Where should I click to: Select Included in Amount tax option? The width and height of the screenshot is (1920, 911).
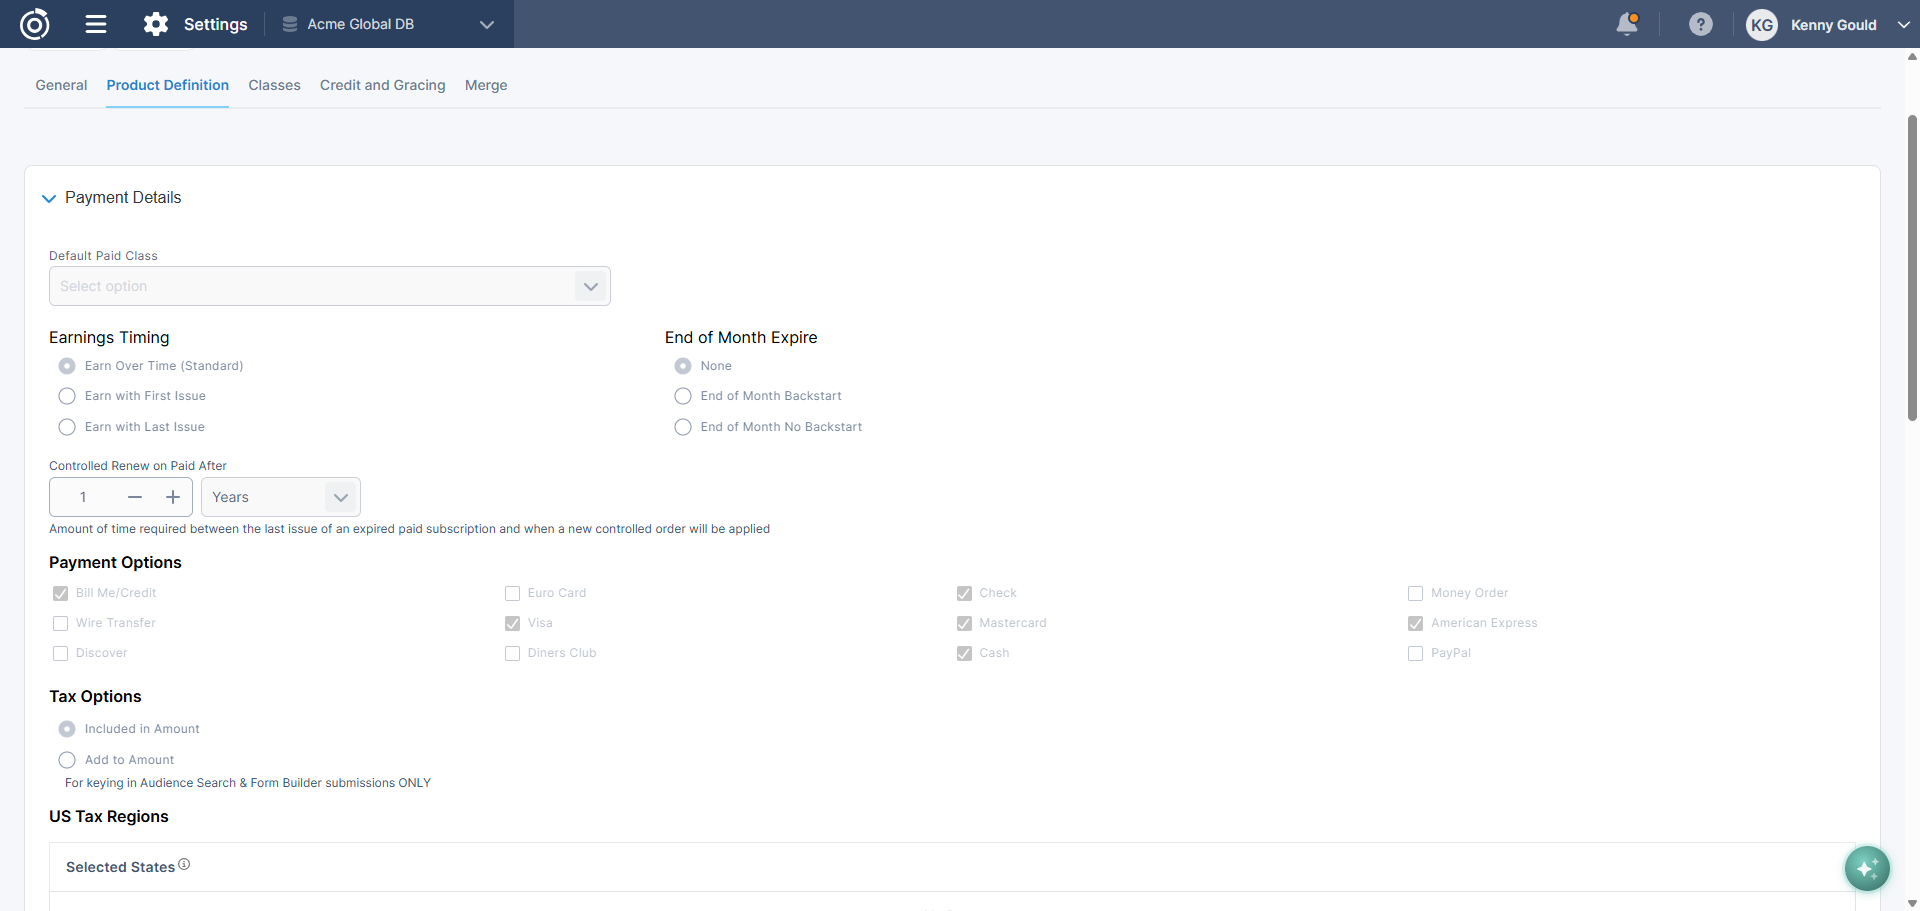67,729
